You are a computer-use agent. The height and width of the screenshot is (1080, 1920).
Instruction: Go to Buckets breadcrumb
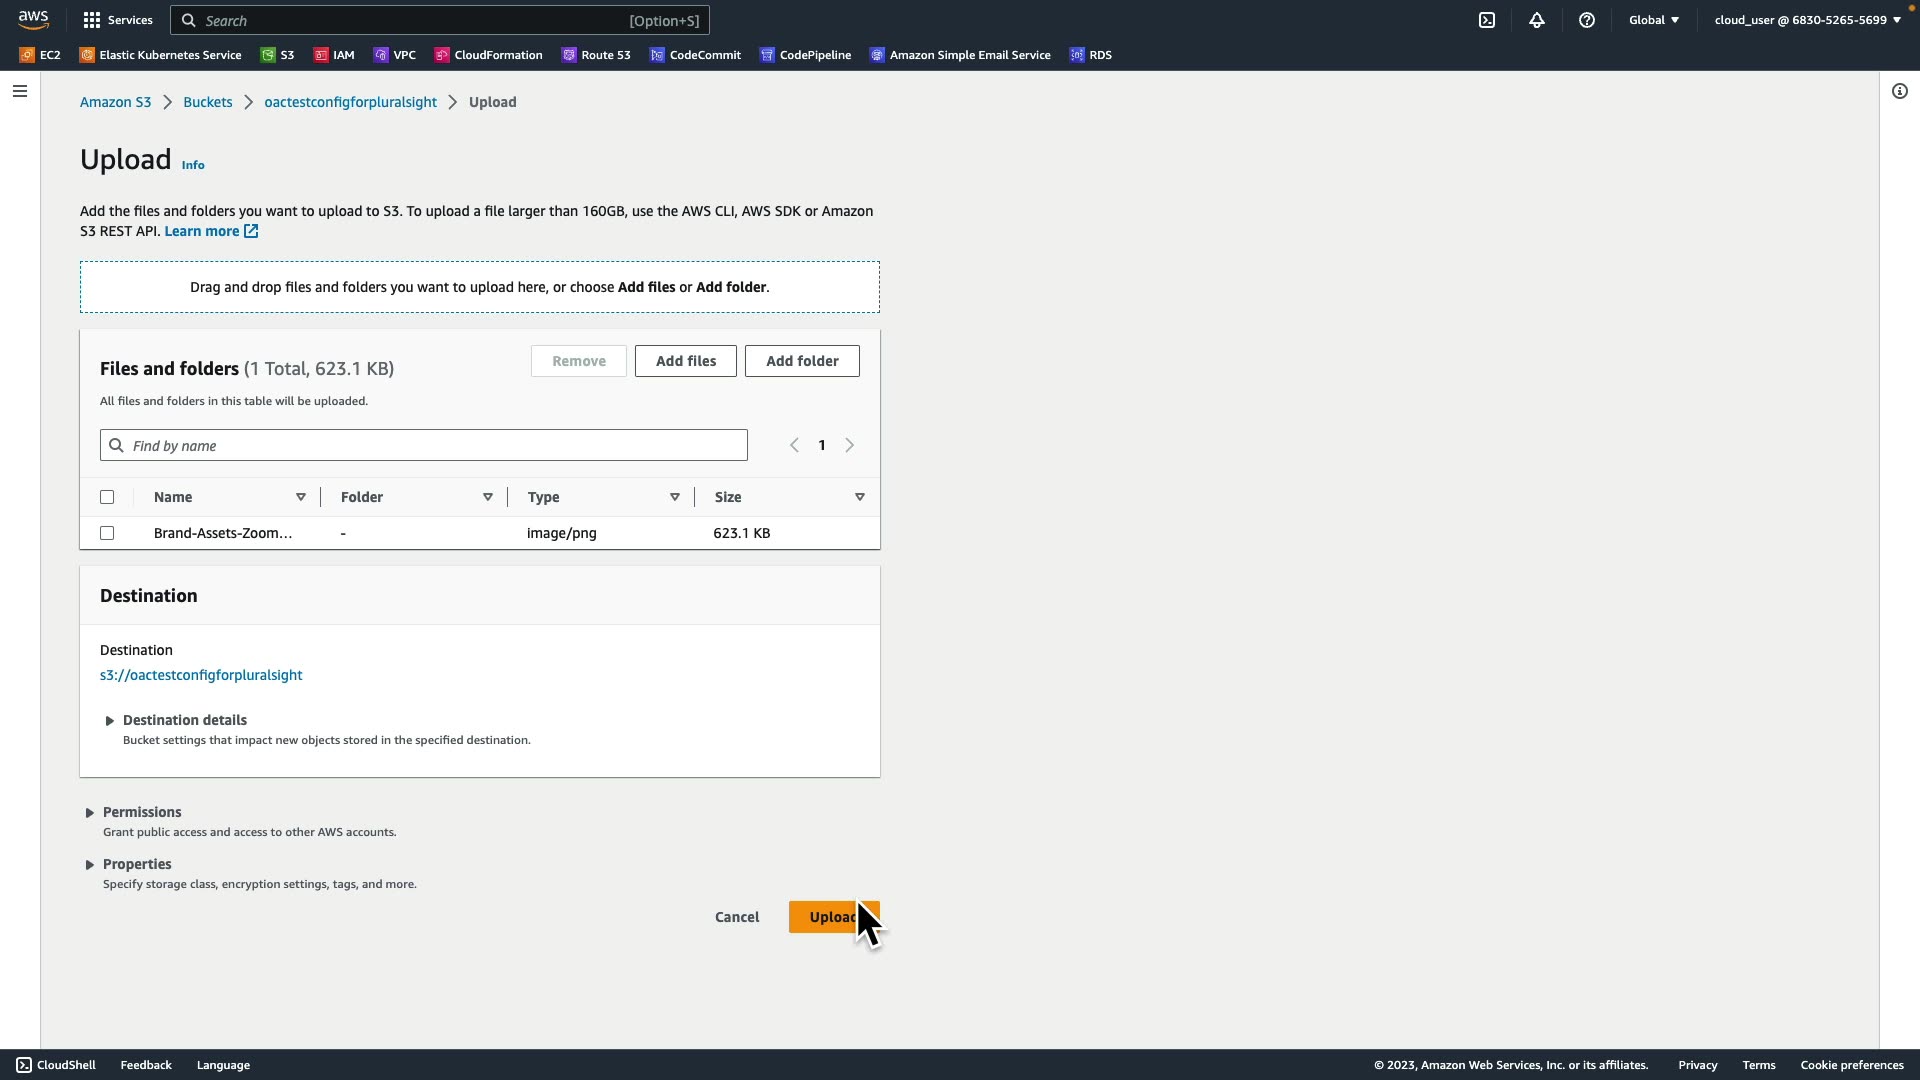pos(207,102)
